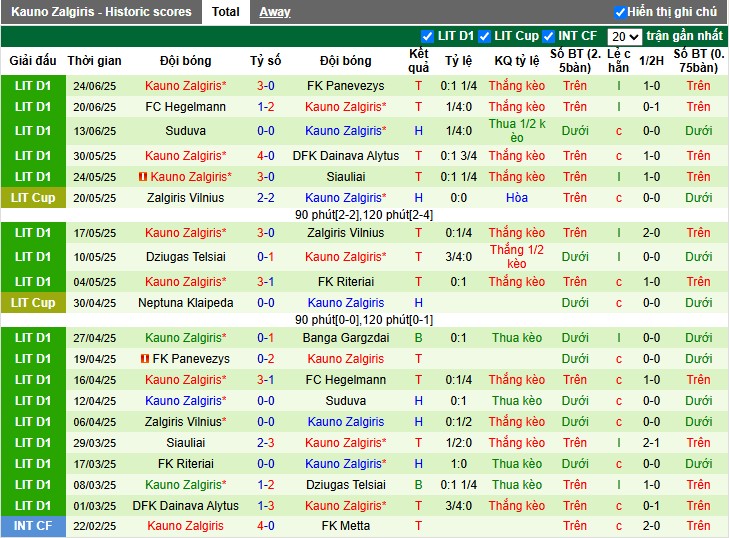Image resolution: width=729 pixels, height=538 pixels.
Task: Select odds 1:0 on FK Riteriai 17/03/25 row
Action: (458, 464)
